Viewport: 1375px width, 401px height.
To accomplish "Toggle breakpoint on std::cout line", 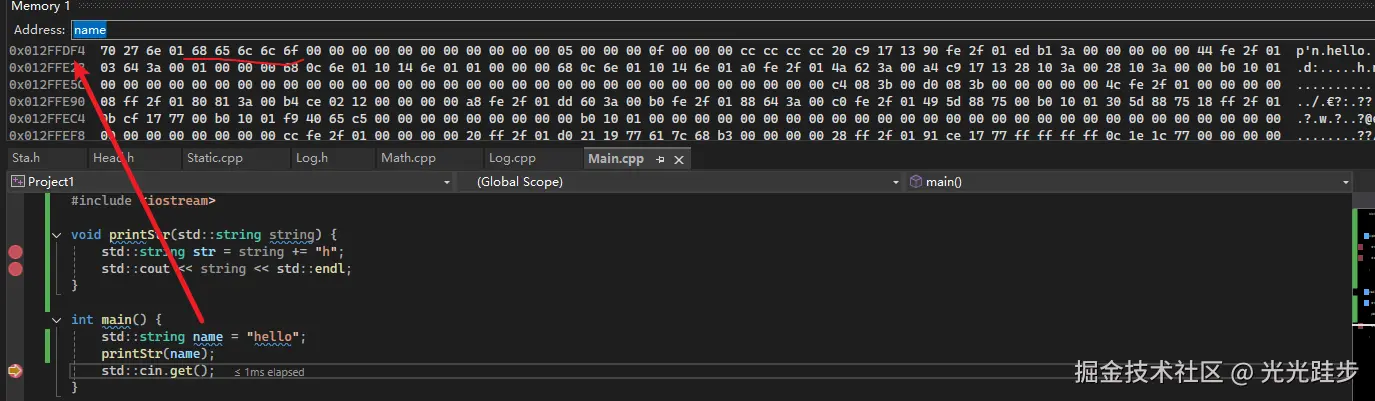I will (x=15, y=269).
